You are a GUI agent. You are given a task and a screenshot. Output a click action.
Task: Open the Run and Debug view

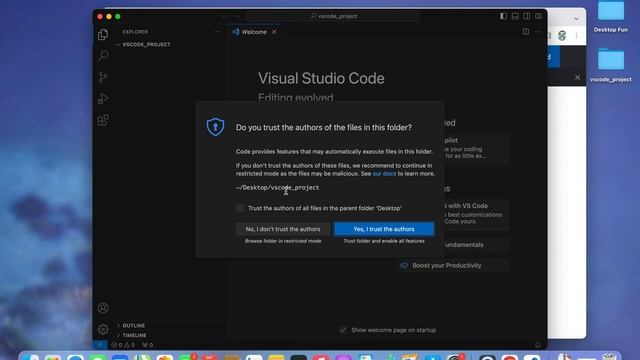(103, 99)
